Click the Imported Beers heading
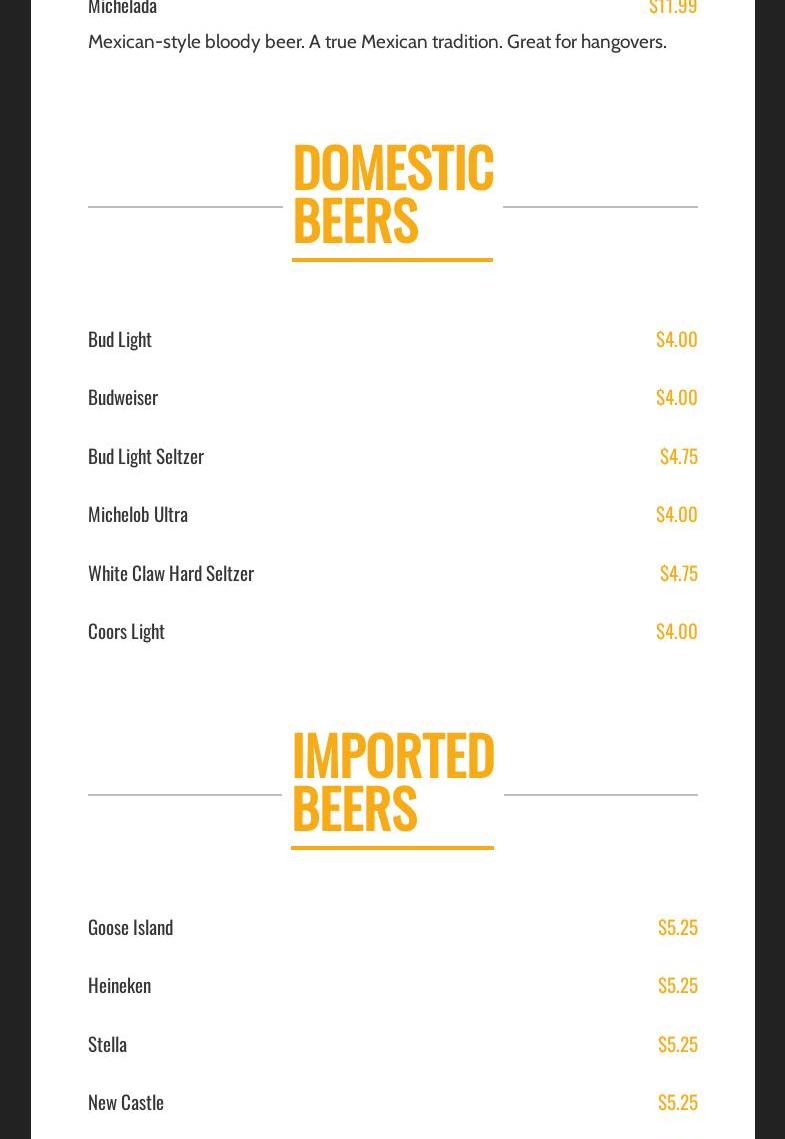 point(392,781)
